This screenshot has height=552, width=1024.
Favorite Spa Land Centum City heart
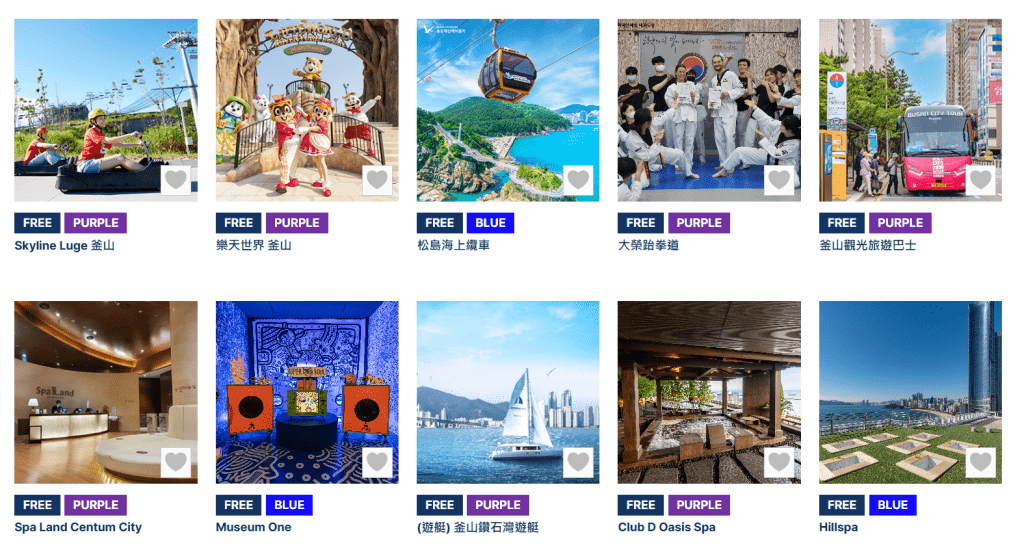coord(176,462)
